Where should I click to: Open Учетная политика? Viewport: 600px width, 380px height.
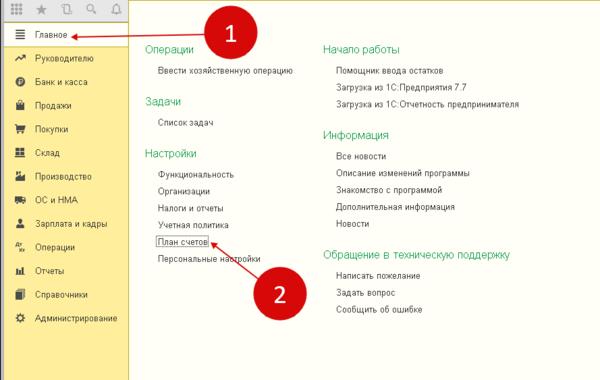[193, 225]
